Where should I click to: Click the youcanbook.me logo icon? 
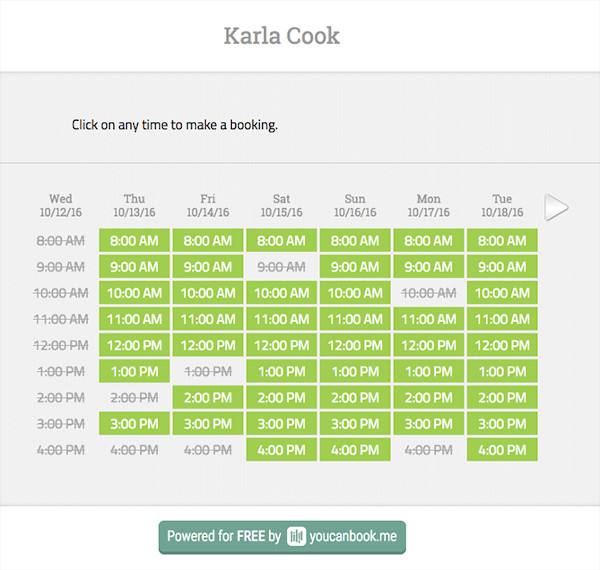tap(296, 536)
